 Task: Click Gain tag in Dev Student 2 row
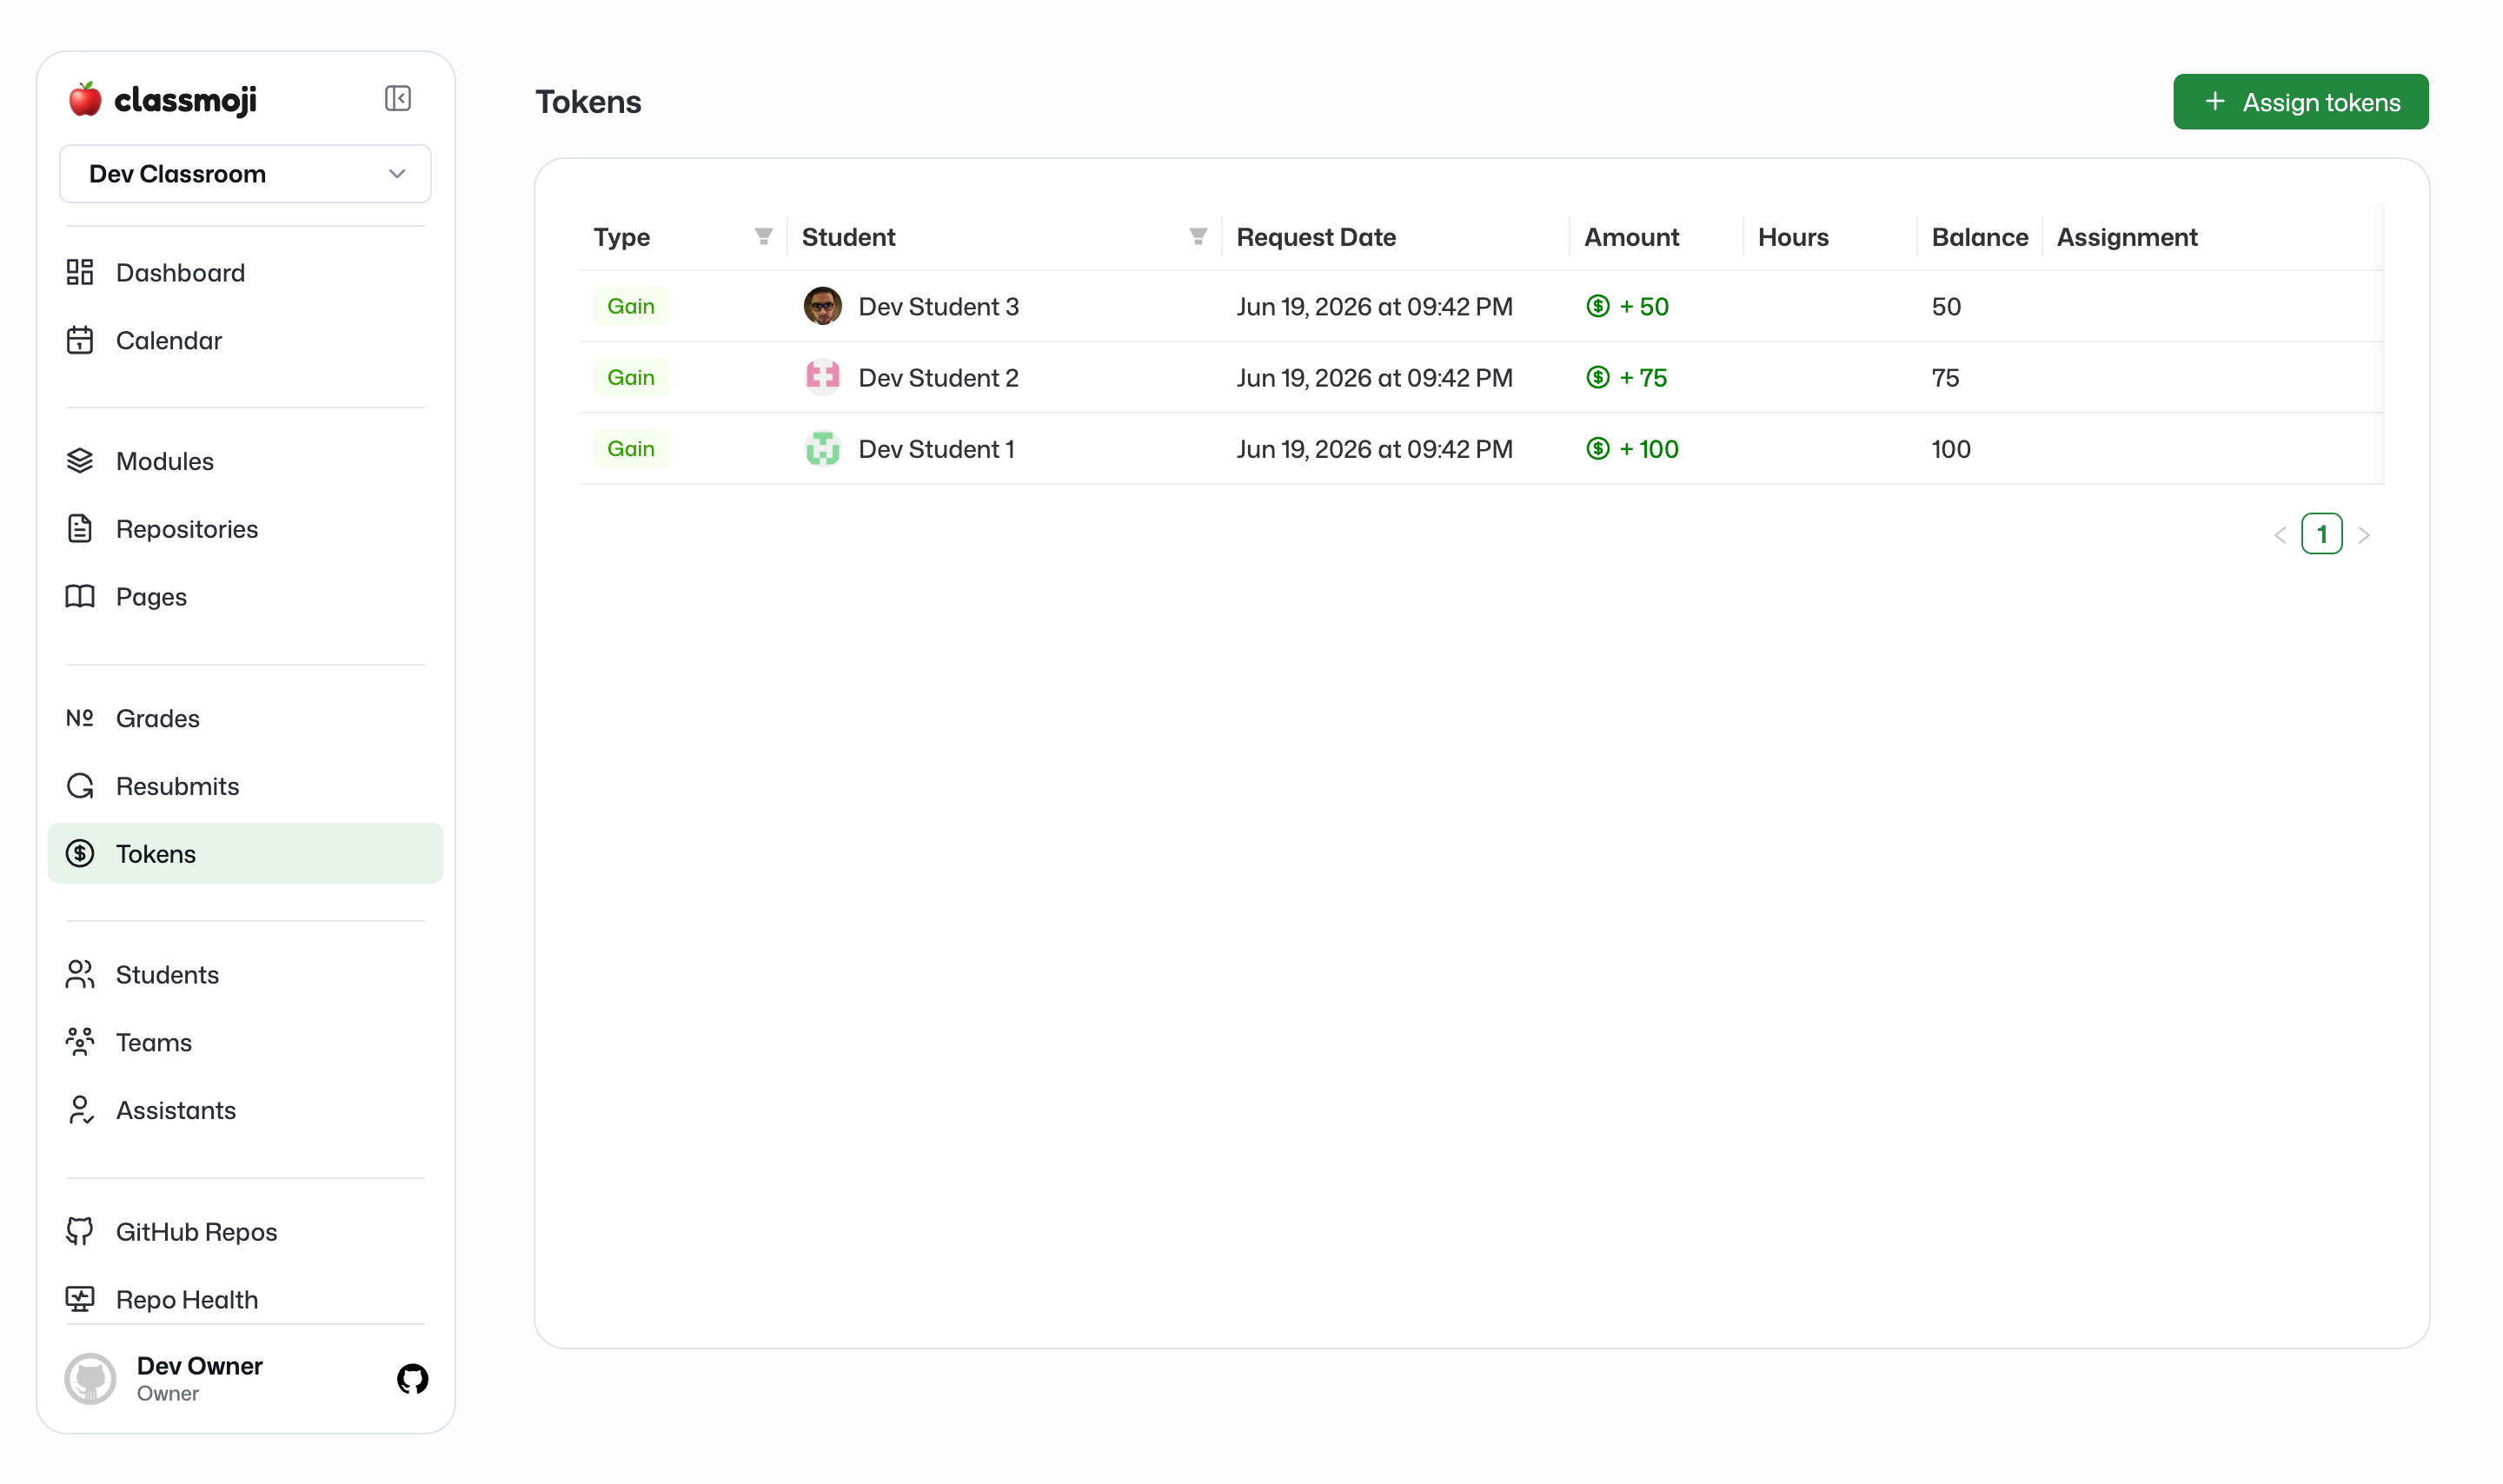pos(631,377)
